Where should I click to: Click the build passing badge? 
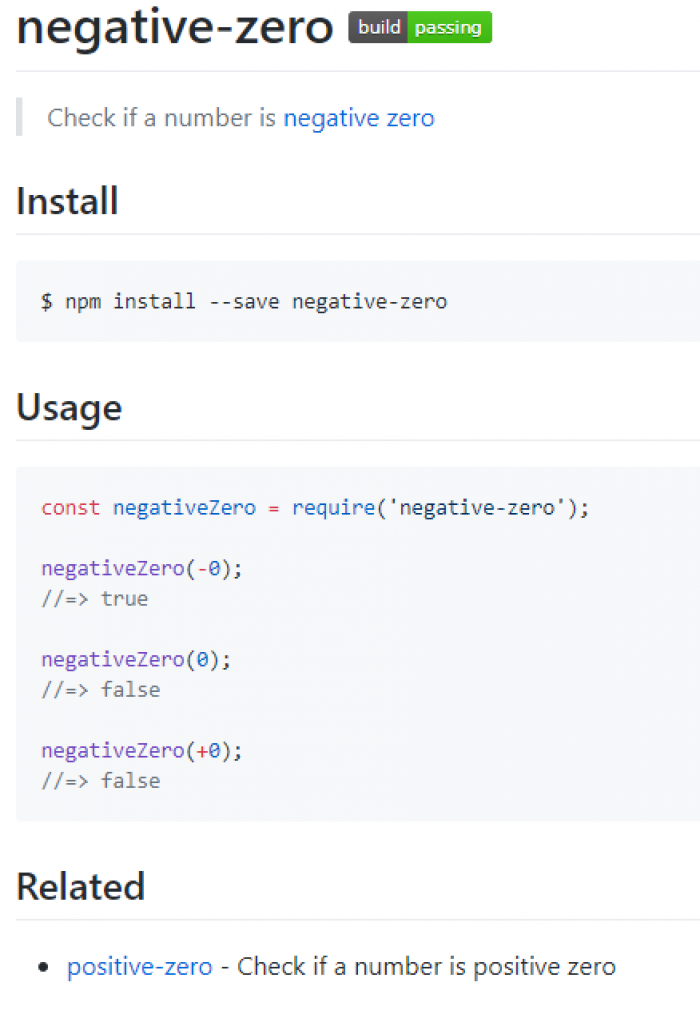coord(419,27)
